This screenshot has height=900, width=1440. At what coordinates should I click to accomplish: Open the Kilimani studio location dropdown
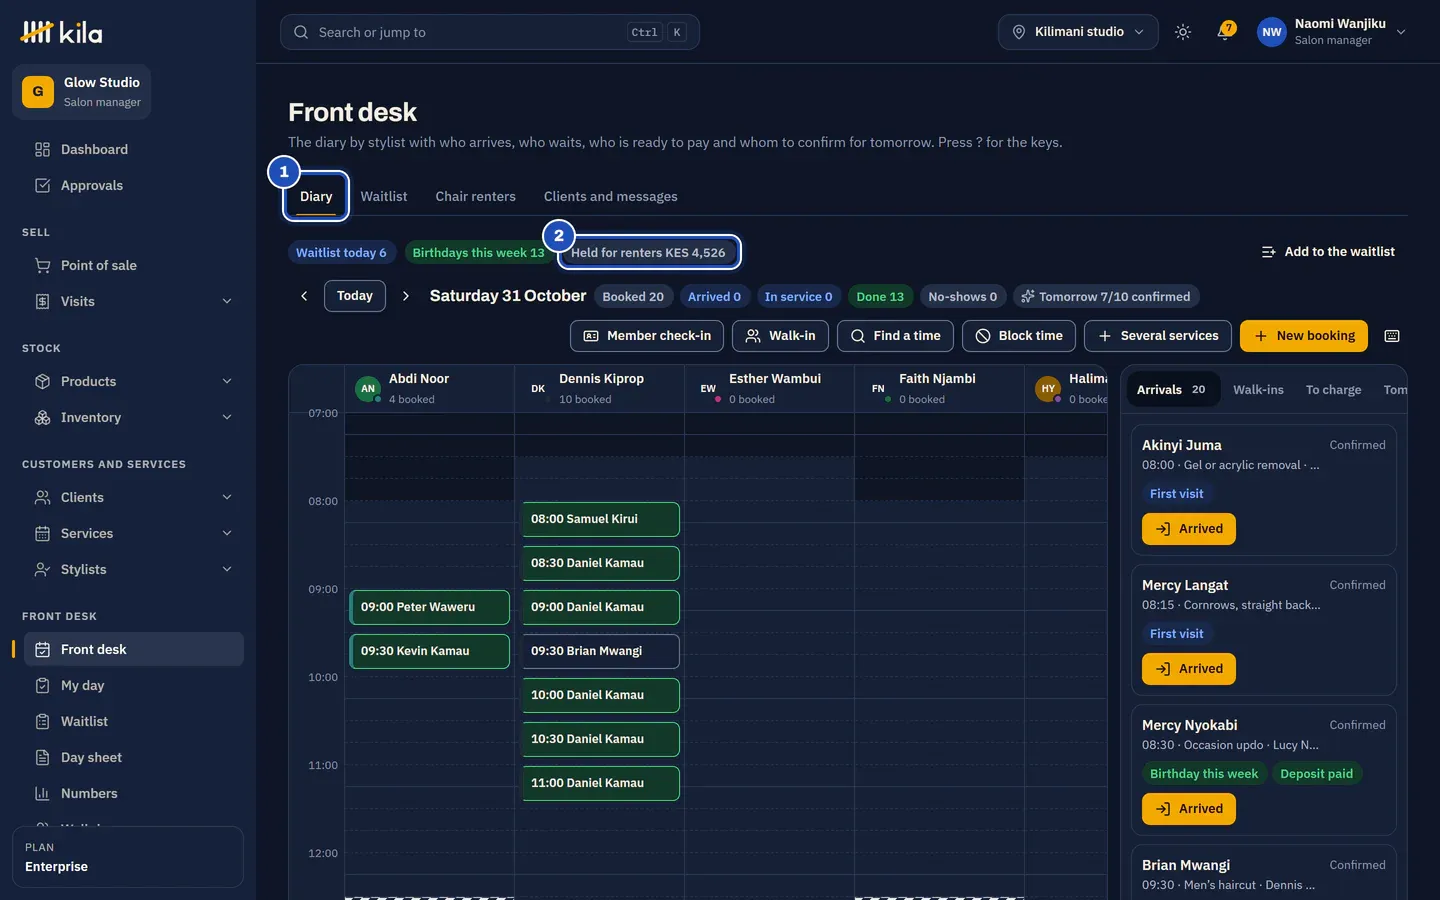click(x=1078, y=32)
